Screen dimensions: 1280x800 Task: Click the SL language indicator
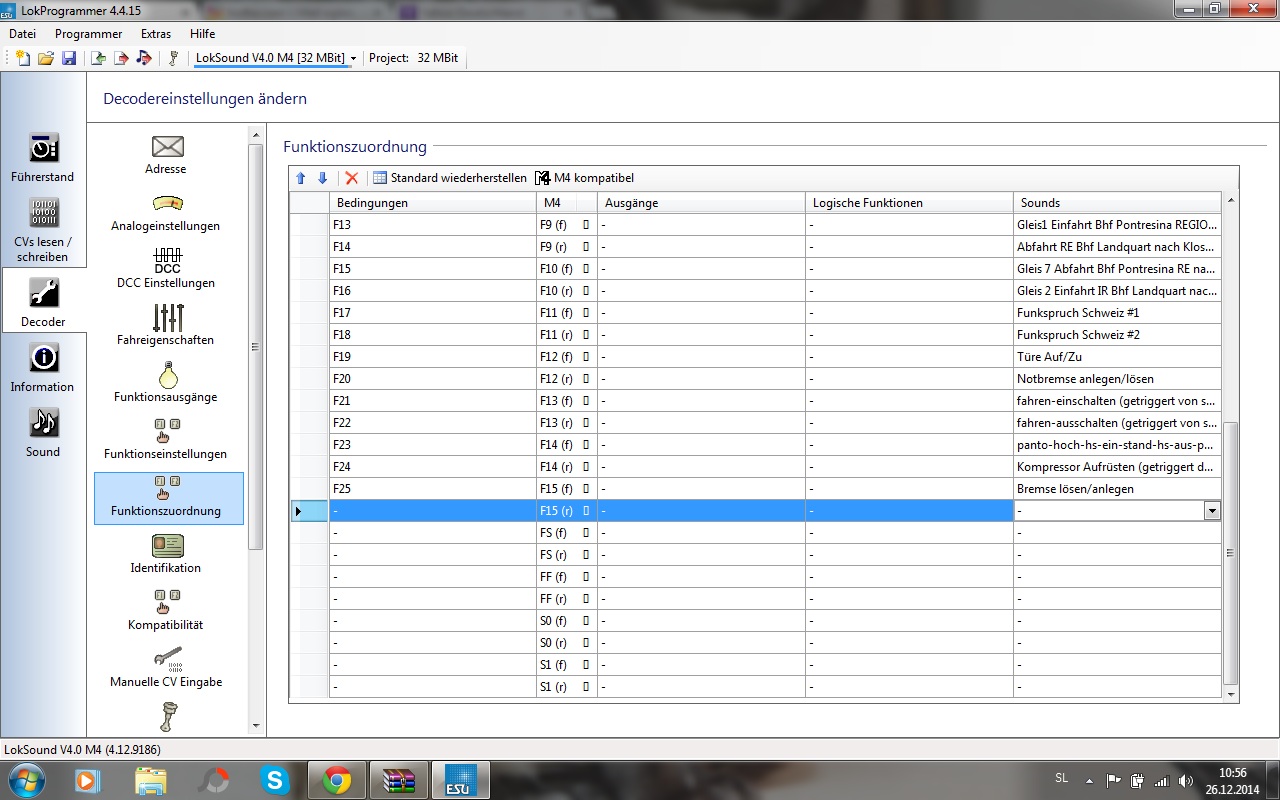[x=1061, y=778]
